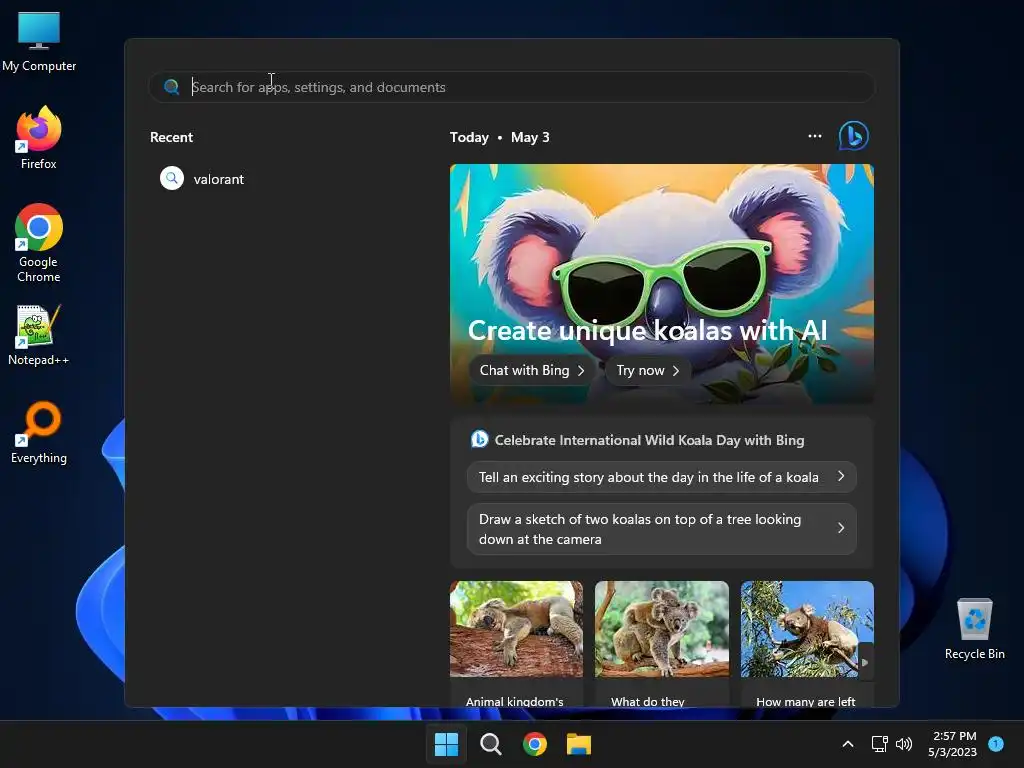Screen dimensions: 1024x768
Task: Click chevron on the koala story suggestion
Action: (x=841, y=477)
